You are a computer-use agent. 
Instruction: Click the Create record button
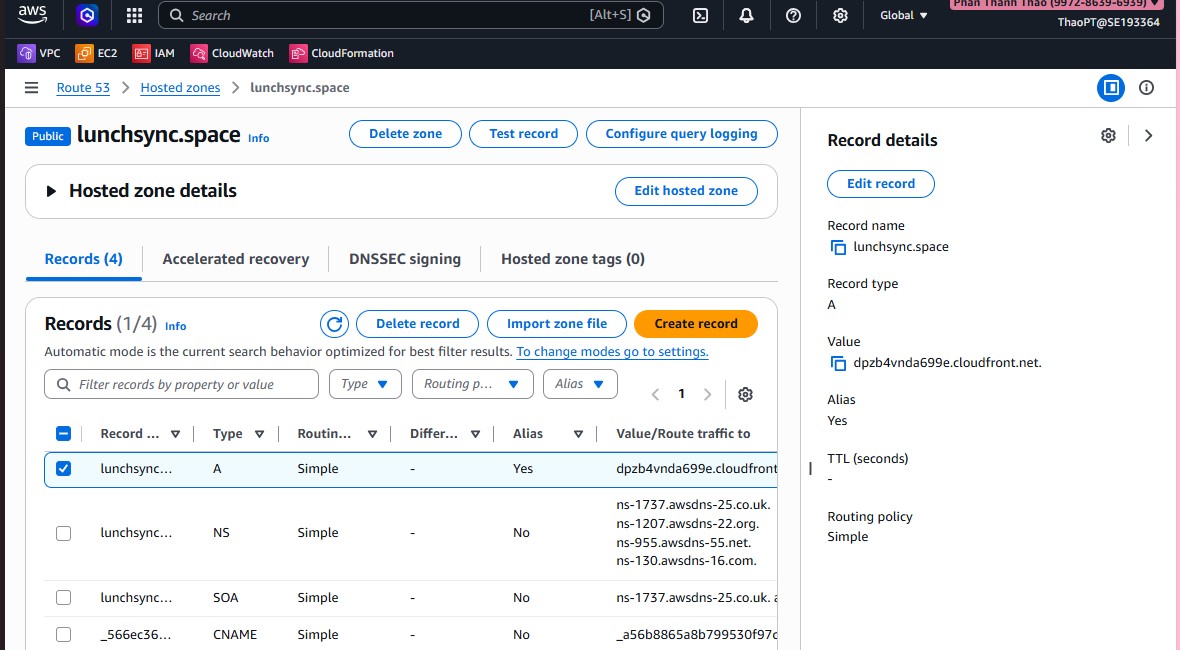pos(696,324)
